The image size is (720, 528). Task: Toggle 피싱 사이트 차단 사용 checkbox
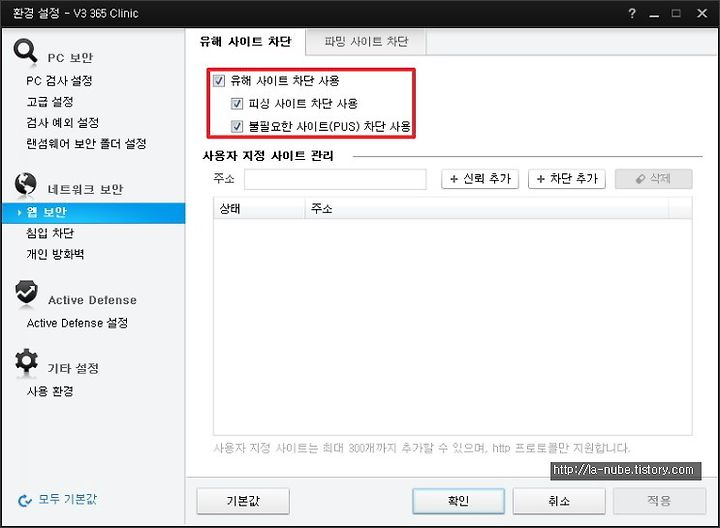pos(237,104)
